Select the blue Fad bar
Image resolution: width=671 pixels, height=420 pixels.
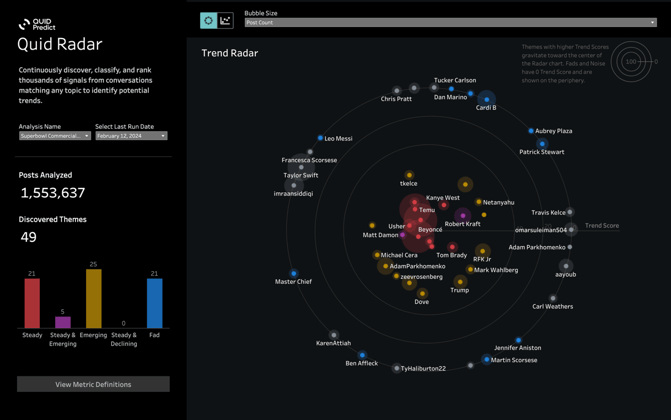pyautogui.click(x=154, y=303)
